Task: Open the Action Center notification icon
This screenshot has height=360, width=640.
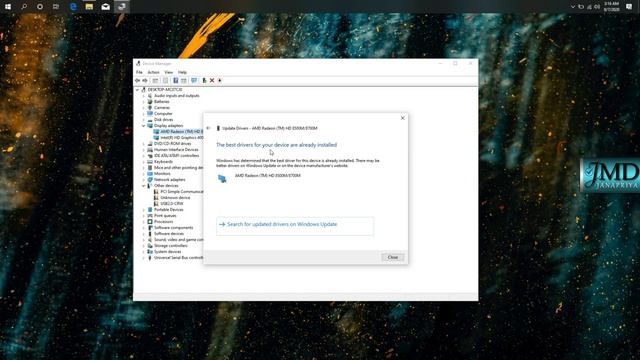Action: 629,7
